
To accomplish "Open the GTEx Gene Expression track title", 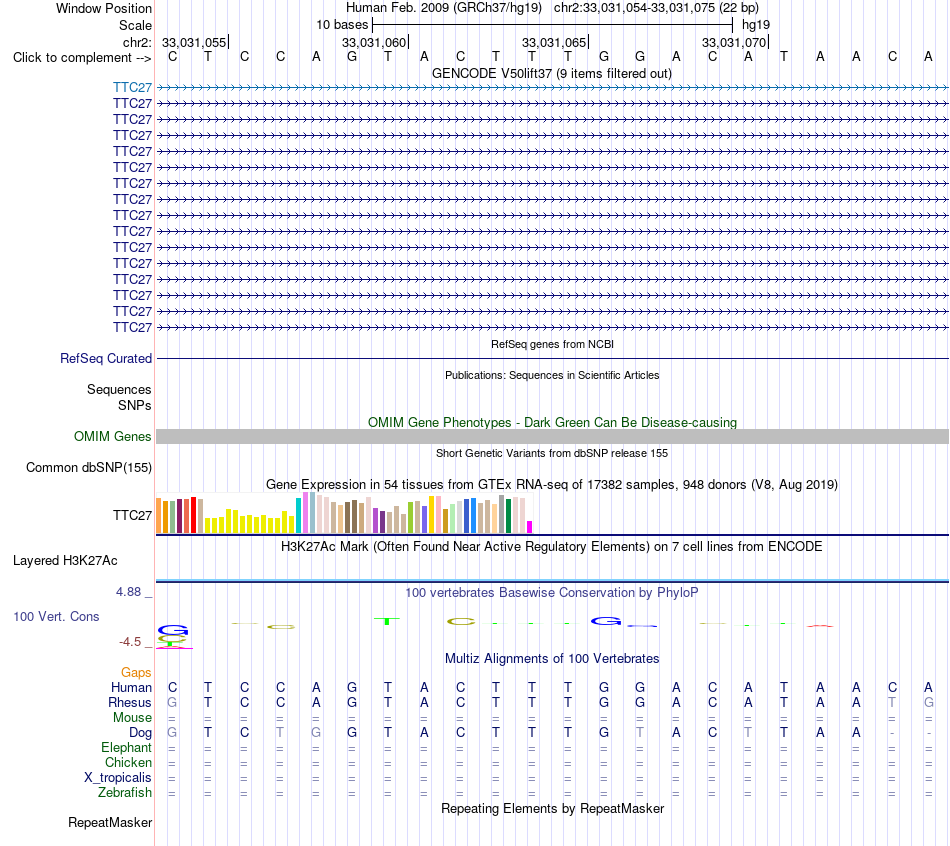I will click(x=552, y=484).
